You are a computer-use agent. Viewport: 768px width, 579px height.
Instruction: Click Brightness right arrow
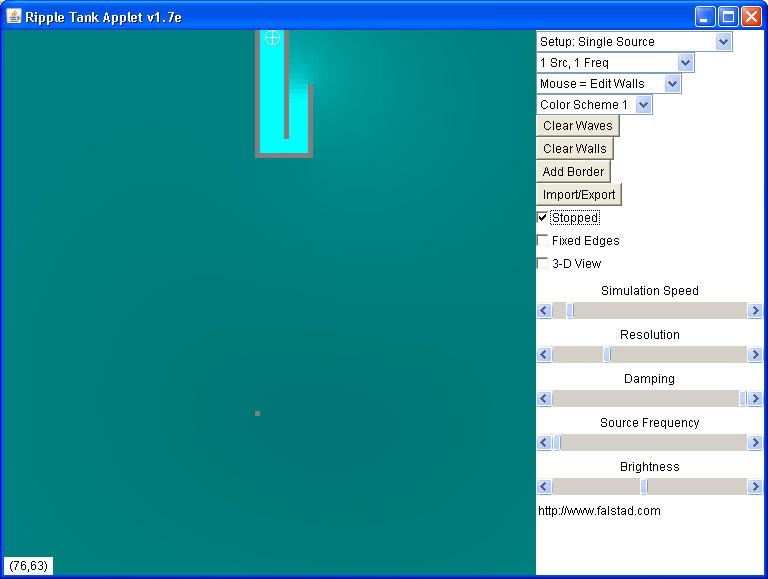pyautogui.click(x=755, y=487)
